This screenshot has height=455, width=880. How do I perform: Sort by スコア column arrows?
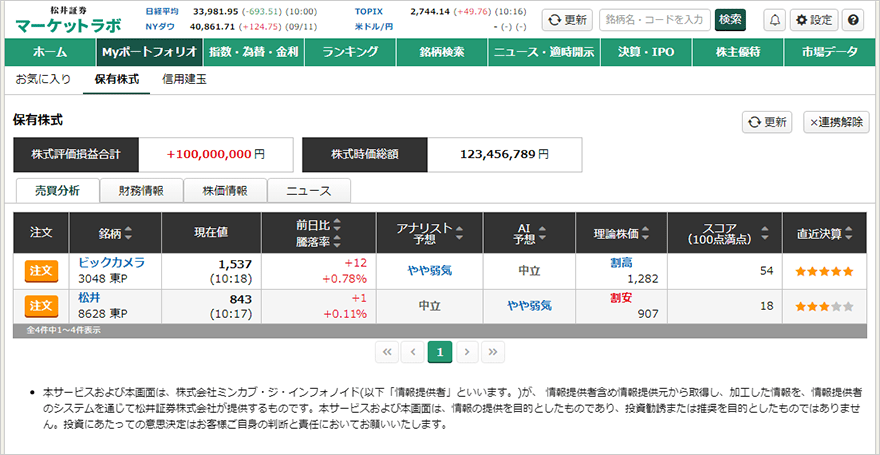764,233
